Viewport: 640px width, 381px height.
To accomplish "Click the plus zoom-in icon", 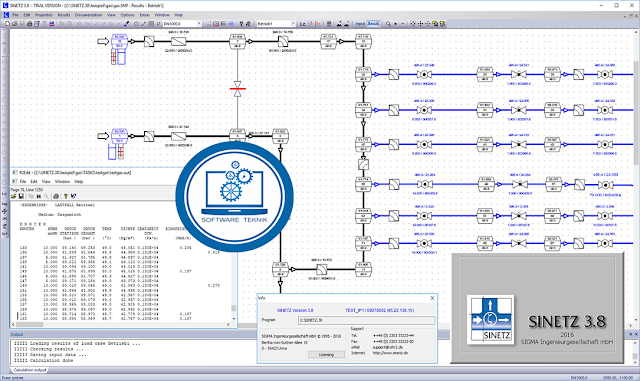I will 396,24.
